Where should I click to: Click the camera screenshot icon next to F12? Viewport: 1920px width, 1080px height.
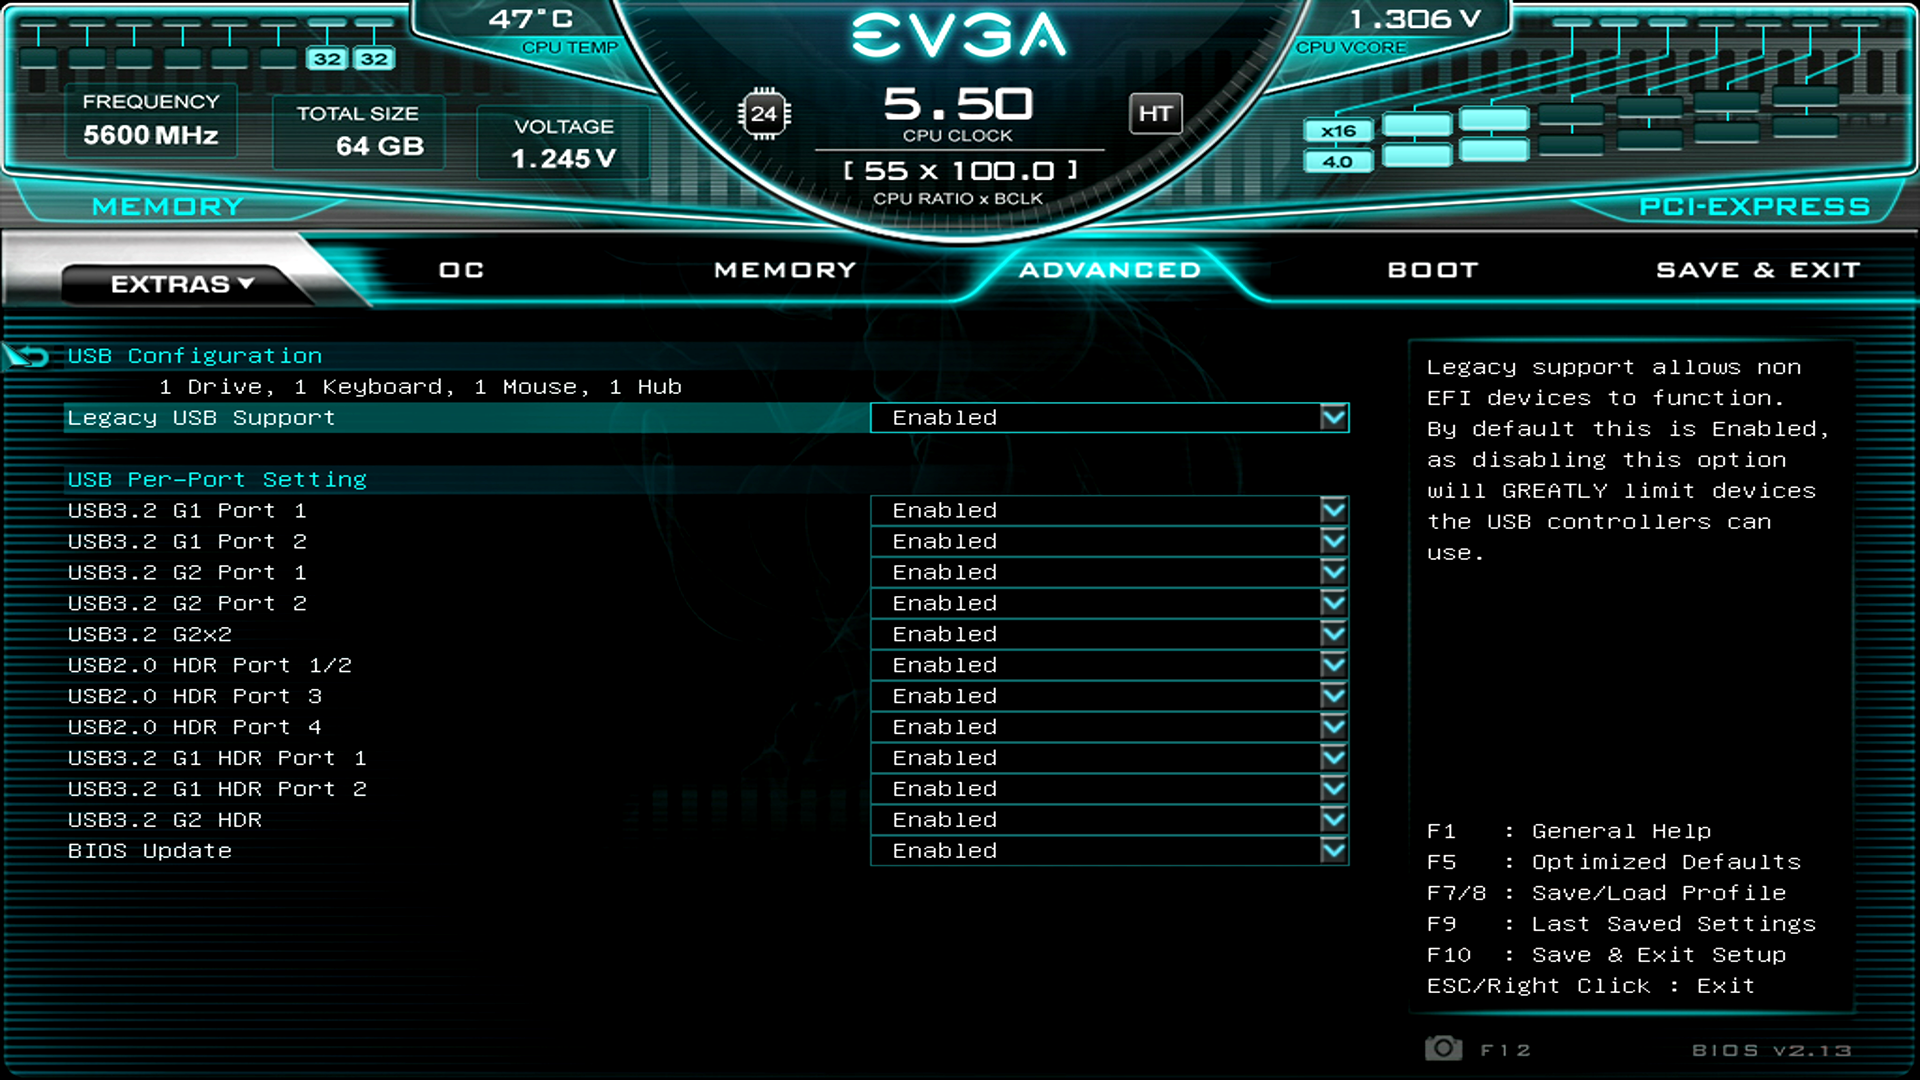(x=1443, y=1048)
